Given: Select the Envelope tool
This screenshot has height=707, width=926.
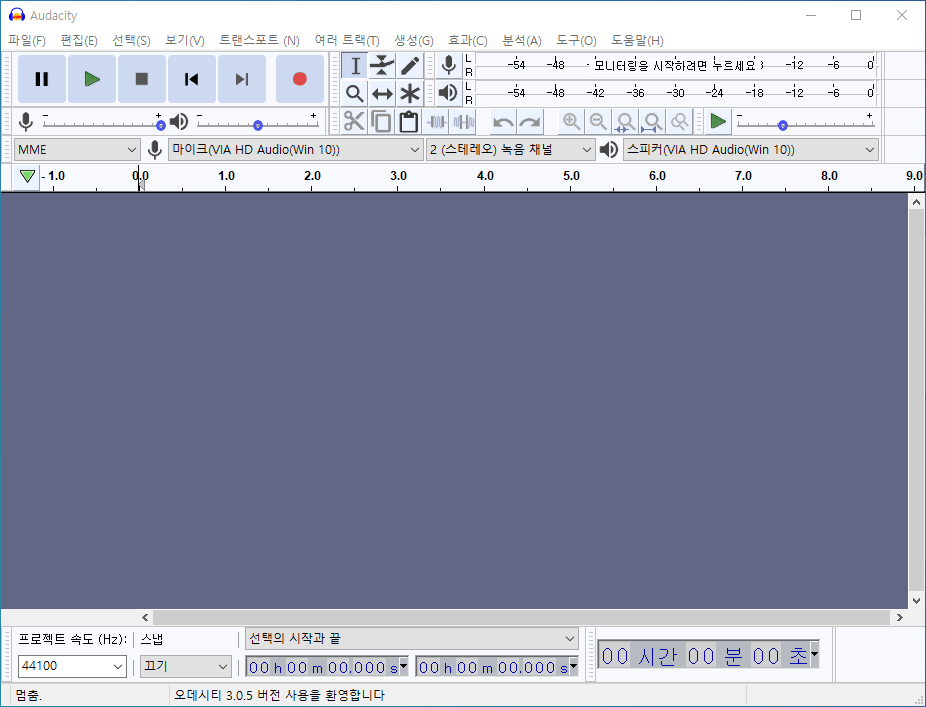Looking at the screenshot, I should pos(382,66).
